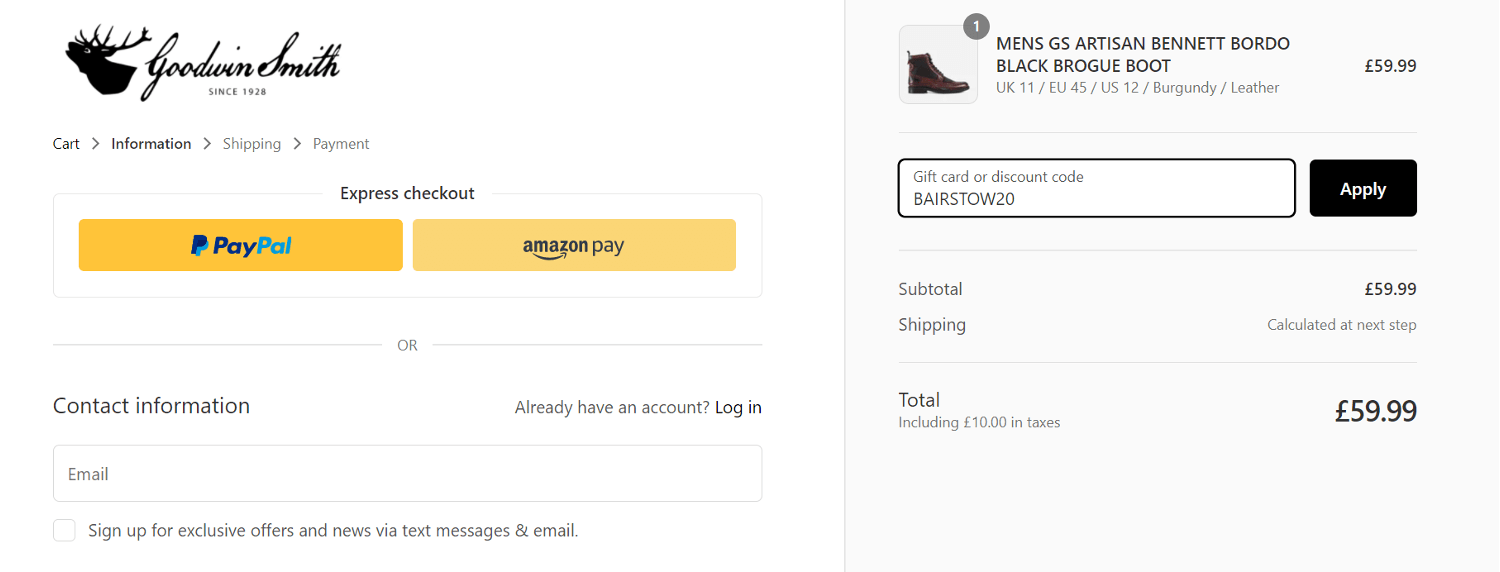
Task: Open the Log in link
Action: pos(738,407)
